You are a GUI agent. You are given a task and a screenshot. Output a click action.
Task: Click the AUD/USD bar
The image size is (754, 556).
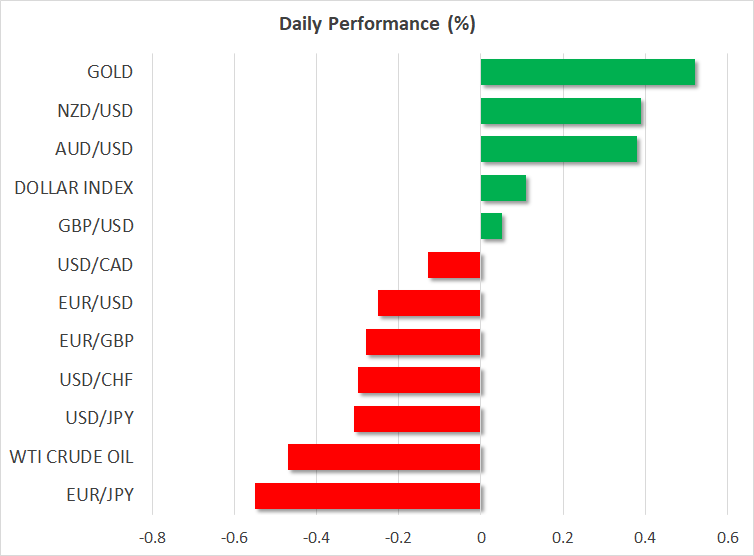pos(558,150)
